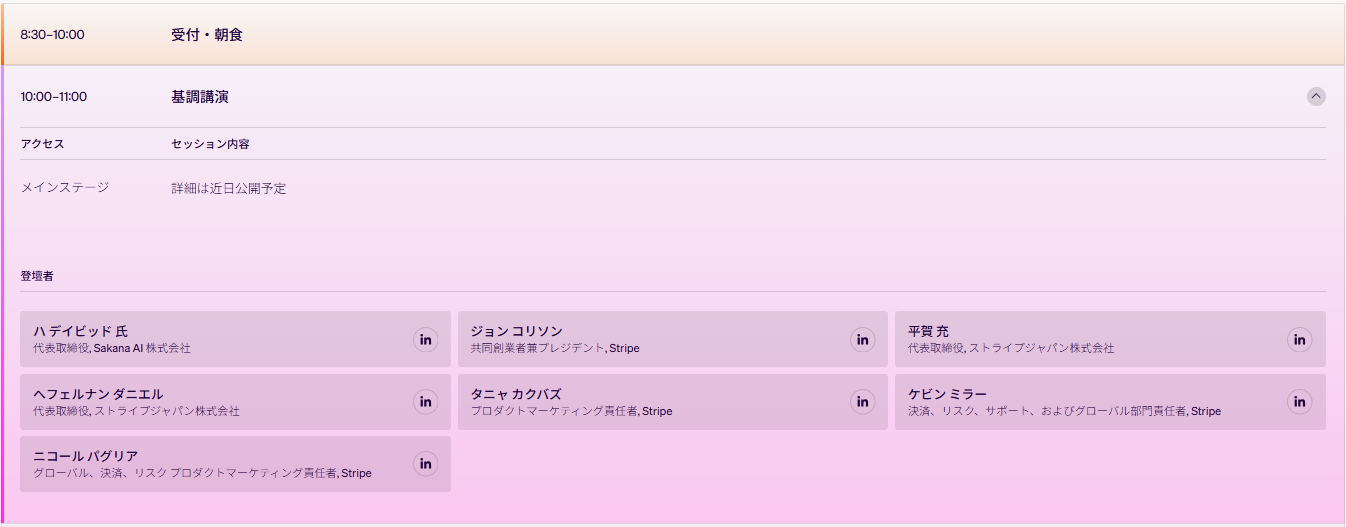Open LinkedIn icon for ニコール パグリア
The height and width of the screenshot is (527, 1346).
coord(426,464)
